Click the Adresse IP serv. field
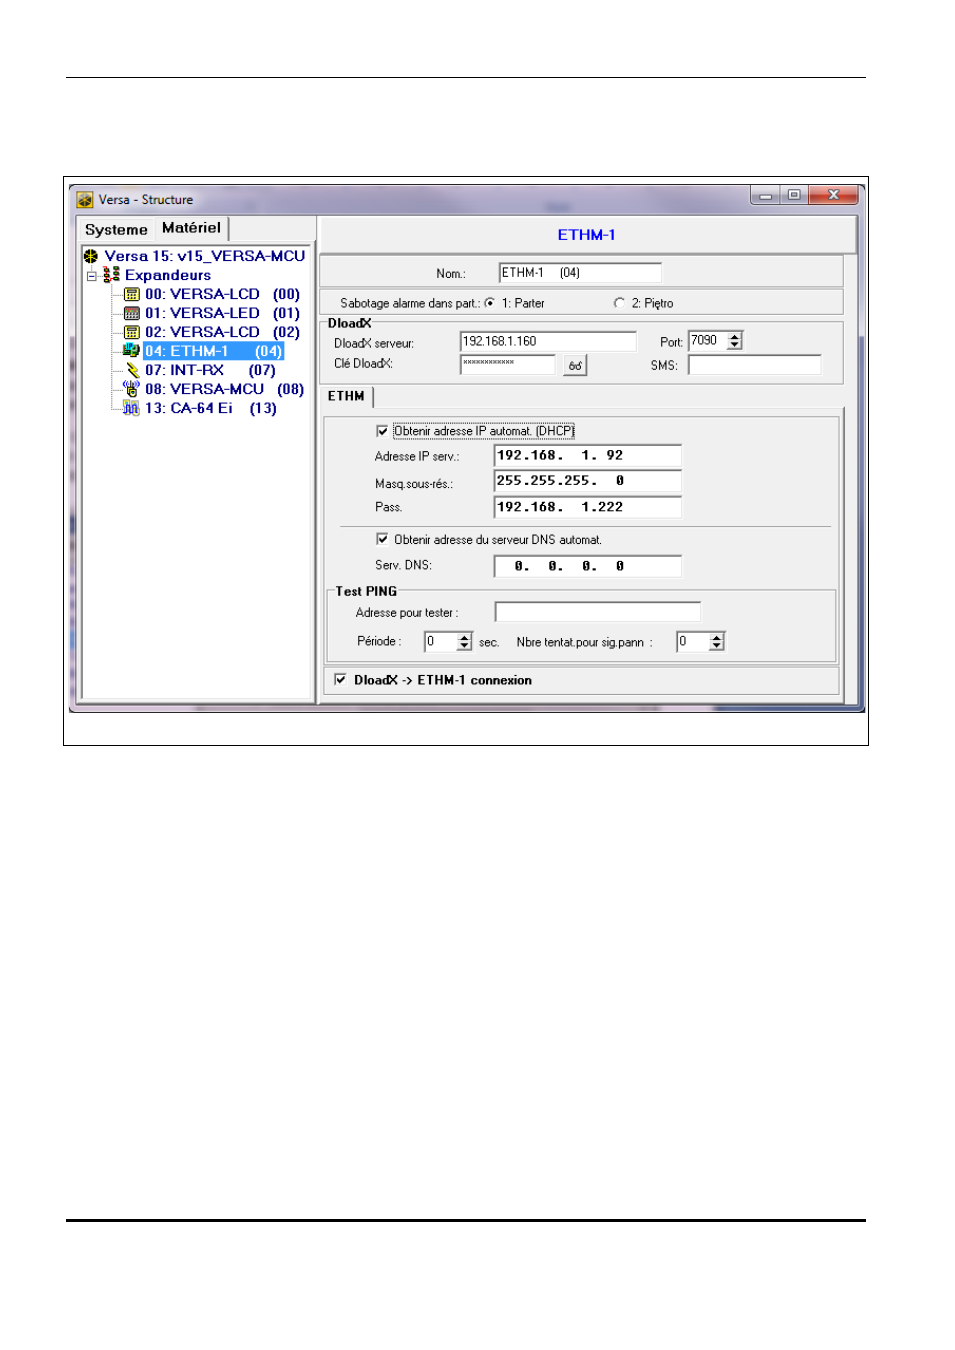The image size is (955, 1350). click(588, 456)
